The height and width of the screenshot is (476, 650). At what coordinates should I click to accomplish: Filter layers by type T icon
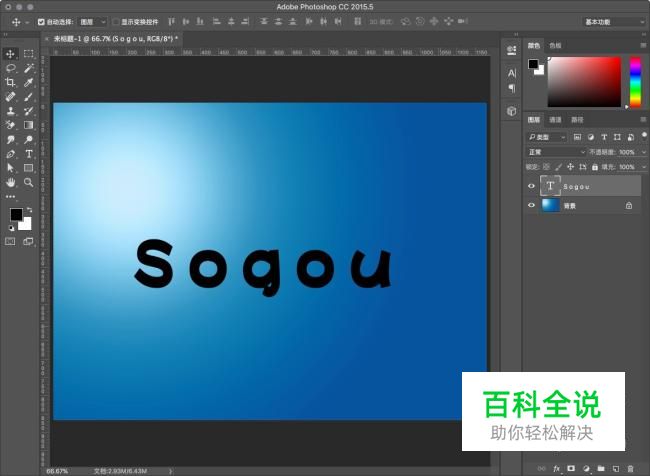click(x=604, y=137)
